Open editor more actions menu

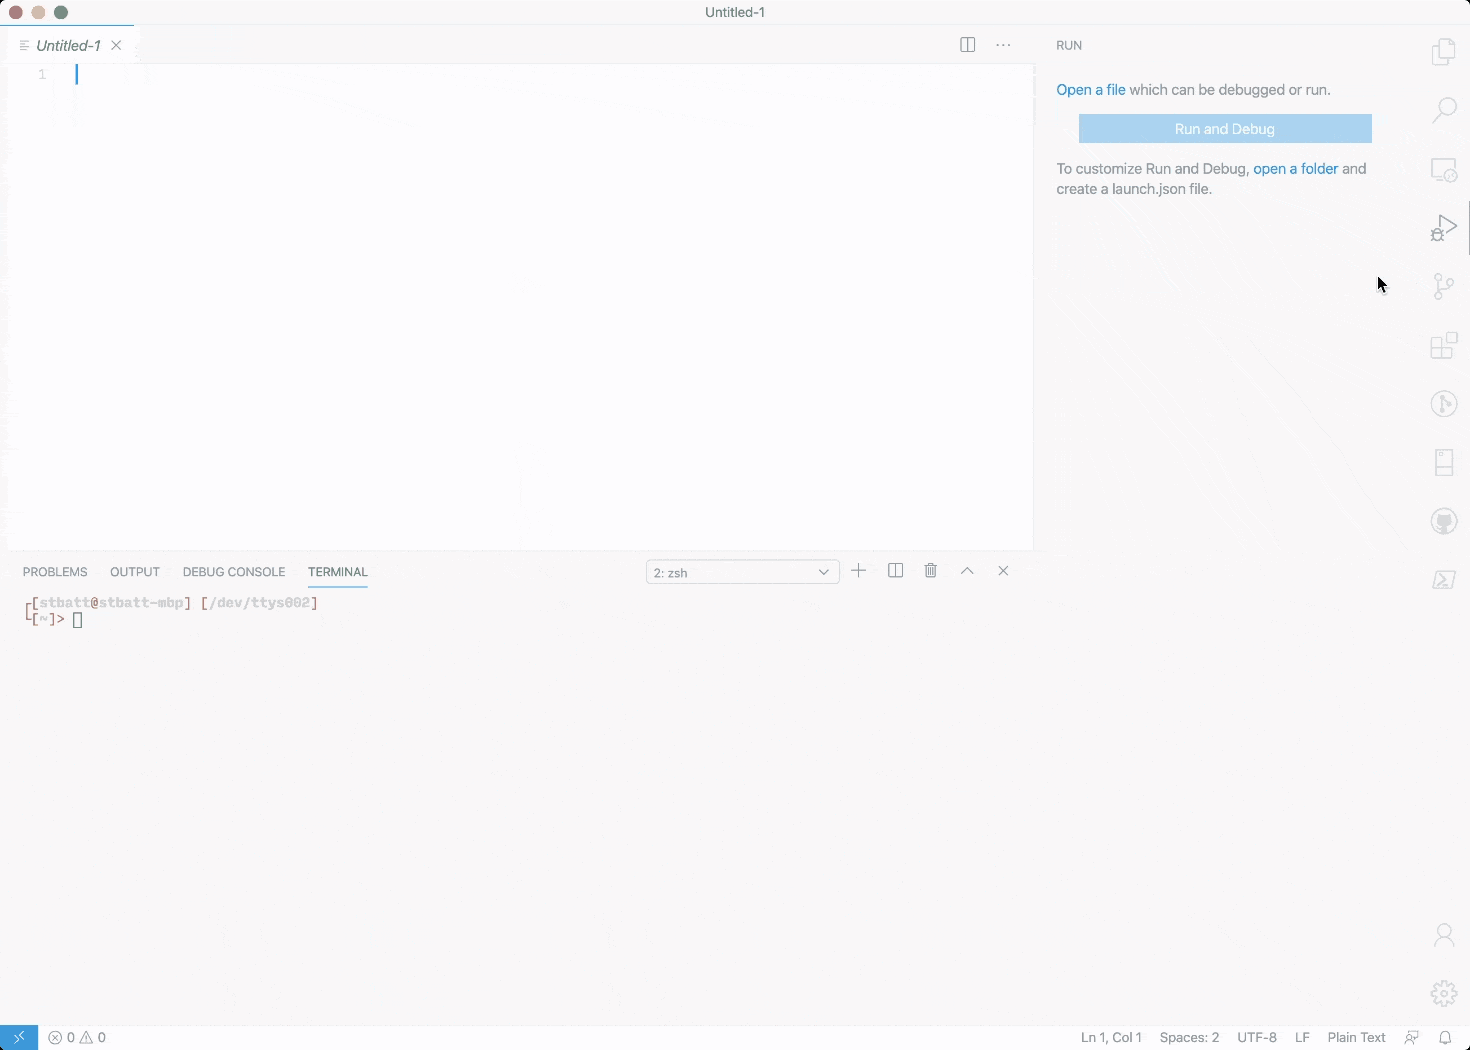point(1003,45)
